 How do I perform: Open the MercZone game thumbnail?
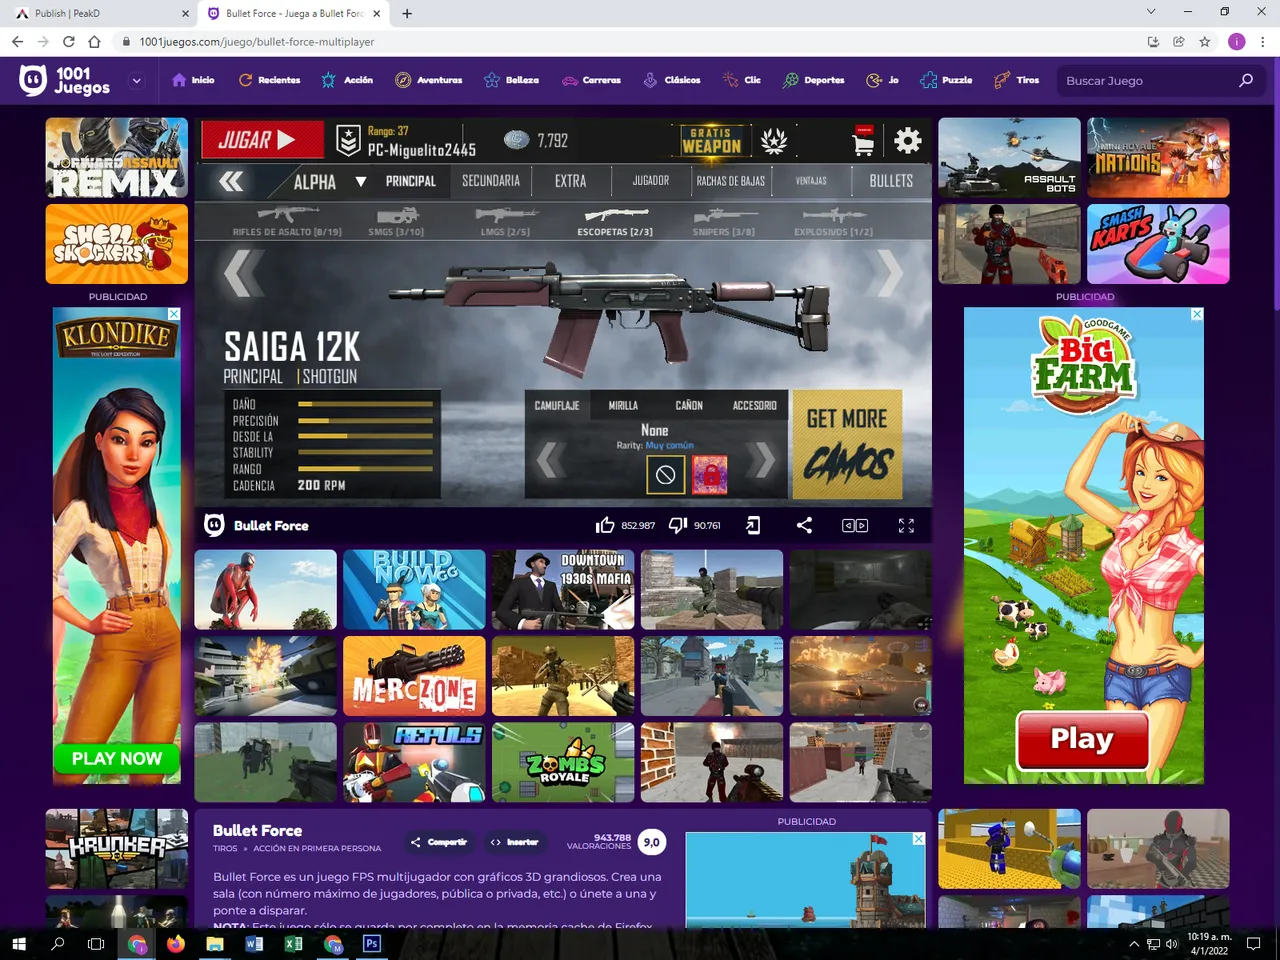tap(414, 676)
